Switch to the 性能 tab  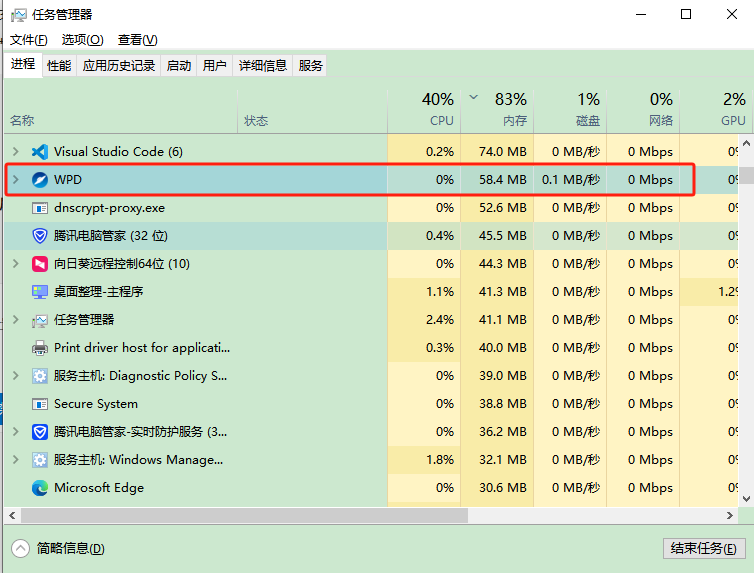click(59, 65)
